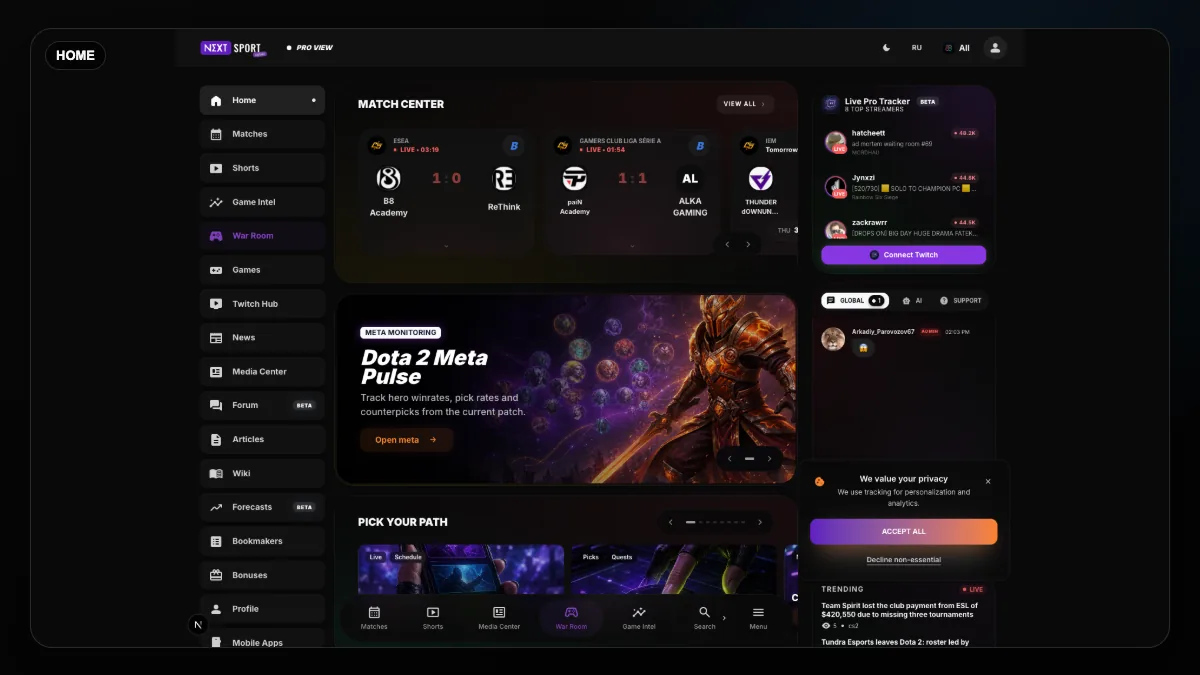The image size is (1200, 675).
Task: Open the hamburger Menu in bottom bar
Action: click(758, 618)
